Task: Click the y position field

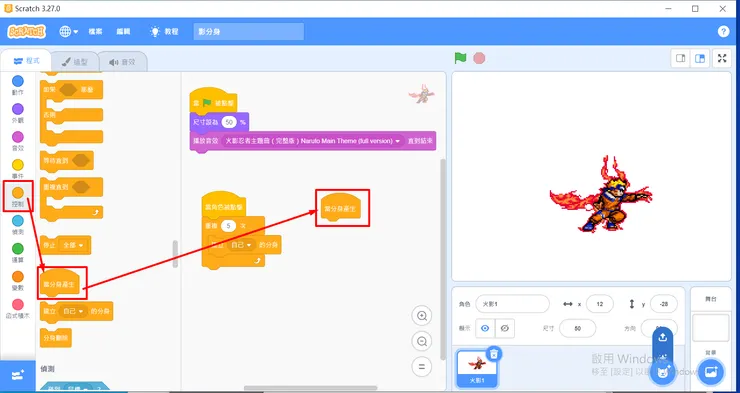Action: click(664, 304)
